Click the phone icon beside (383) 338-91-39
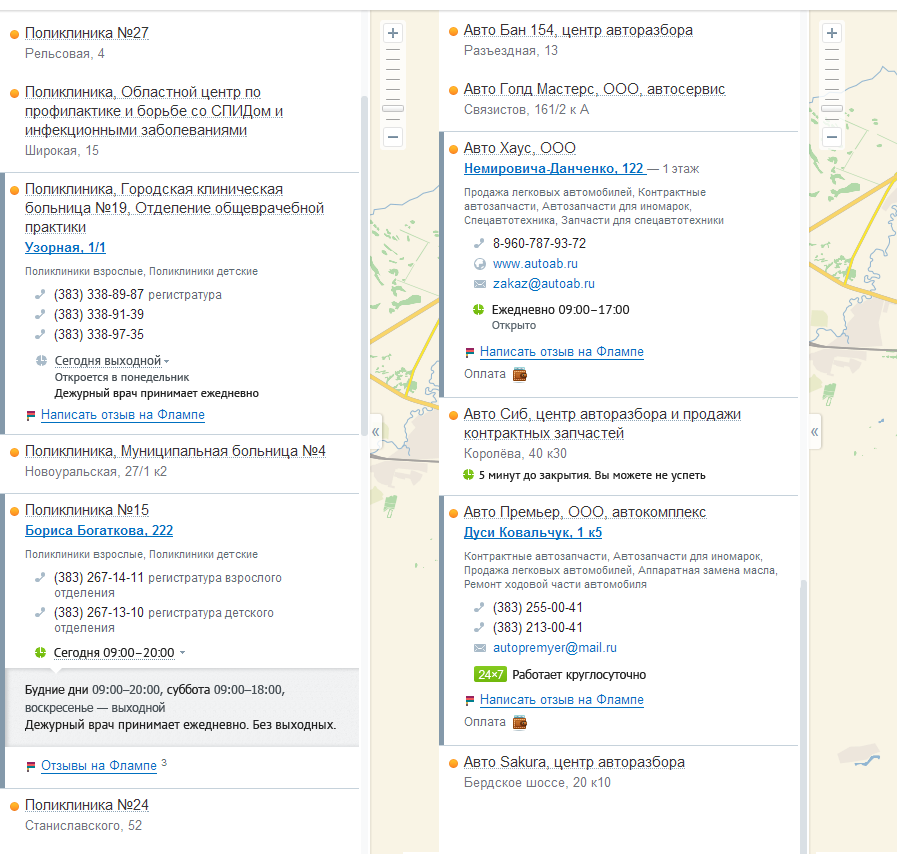The width and height of the screenshot is (897, 854). (x=40, y=315)
